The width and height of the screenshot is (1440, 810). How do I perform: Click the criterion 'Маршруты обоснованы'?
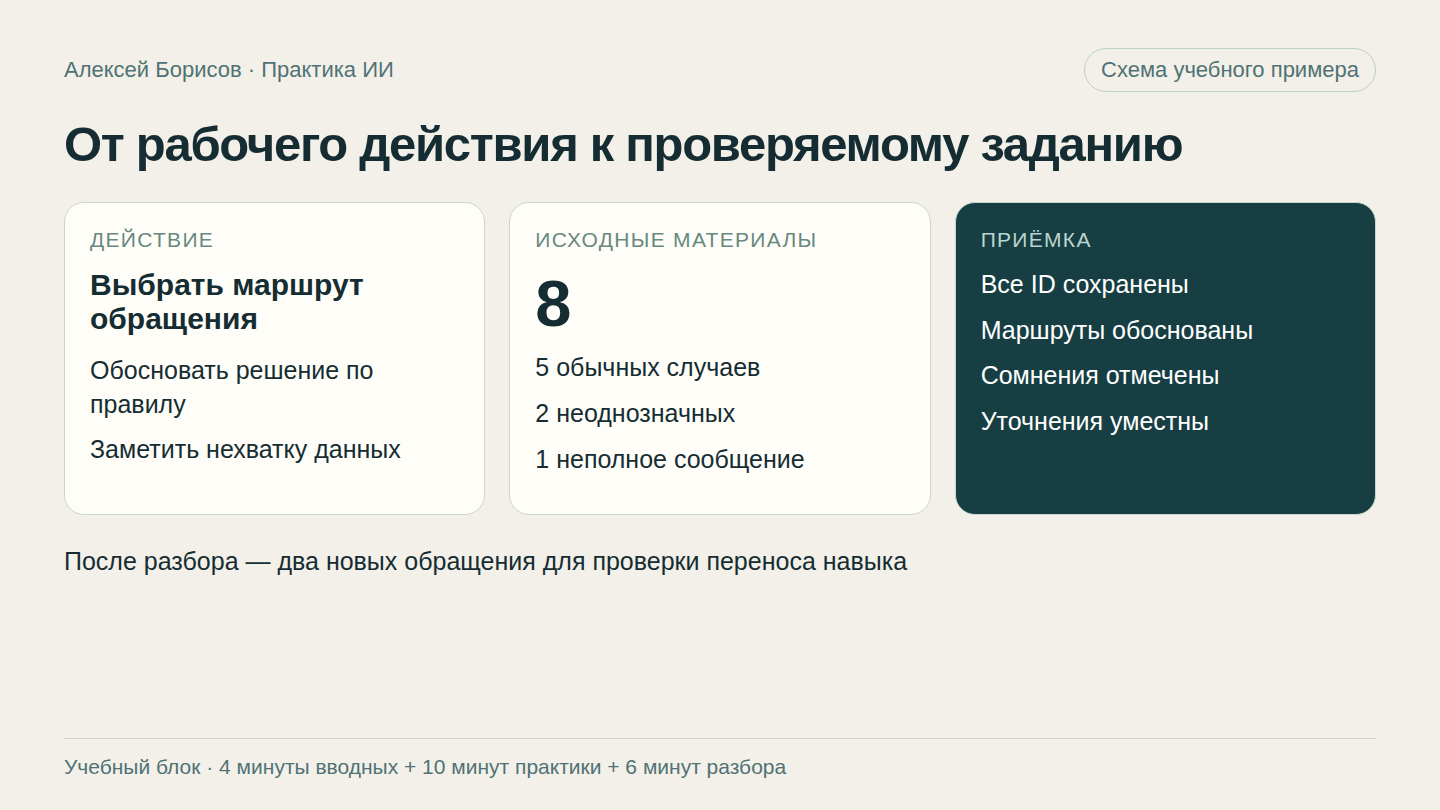(1117, 331)
